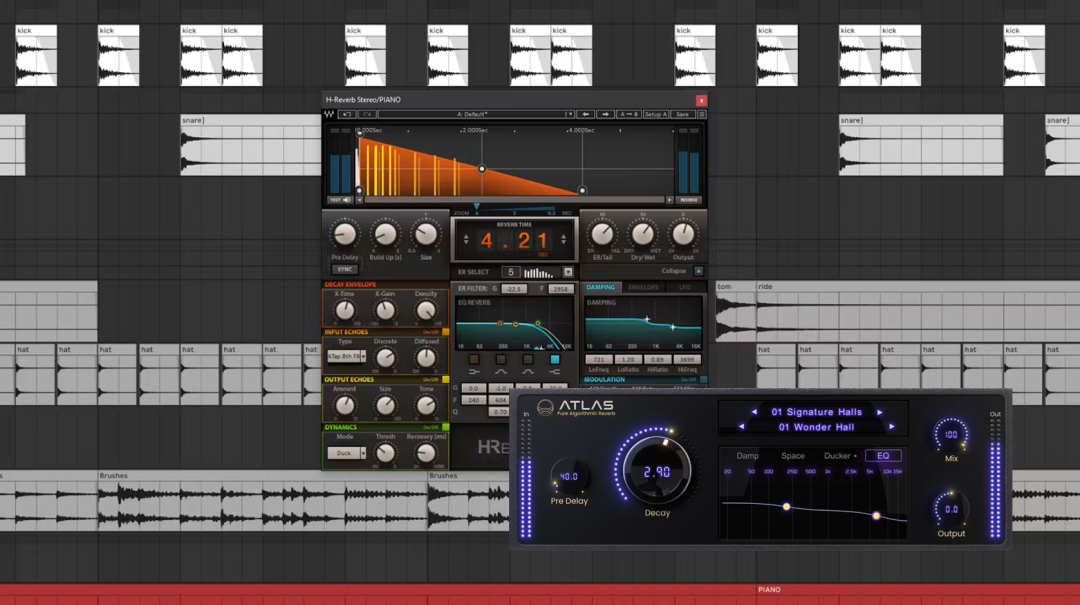Image resolution: width=1080 pixels, height=605 pixels.
Task: Go to previous Signature Halls bank arrow
Action: pos(754,412)
